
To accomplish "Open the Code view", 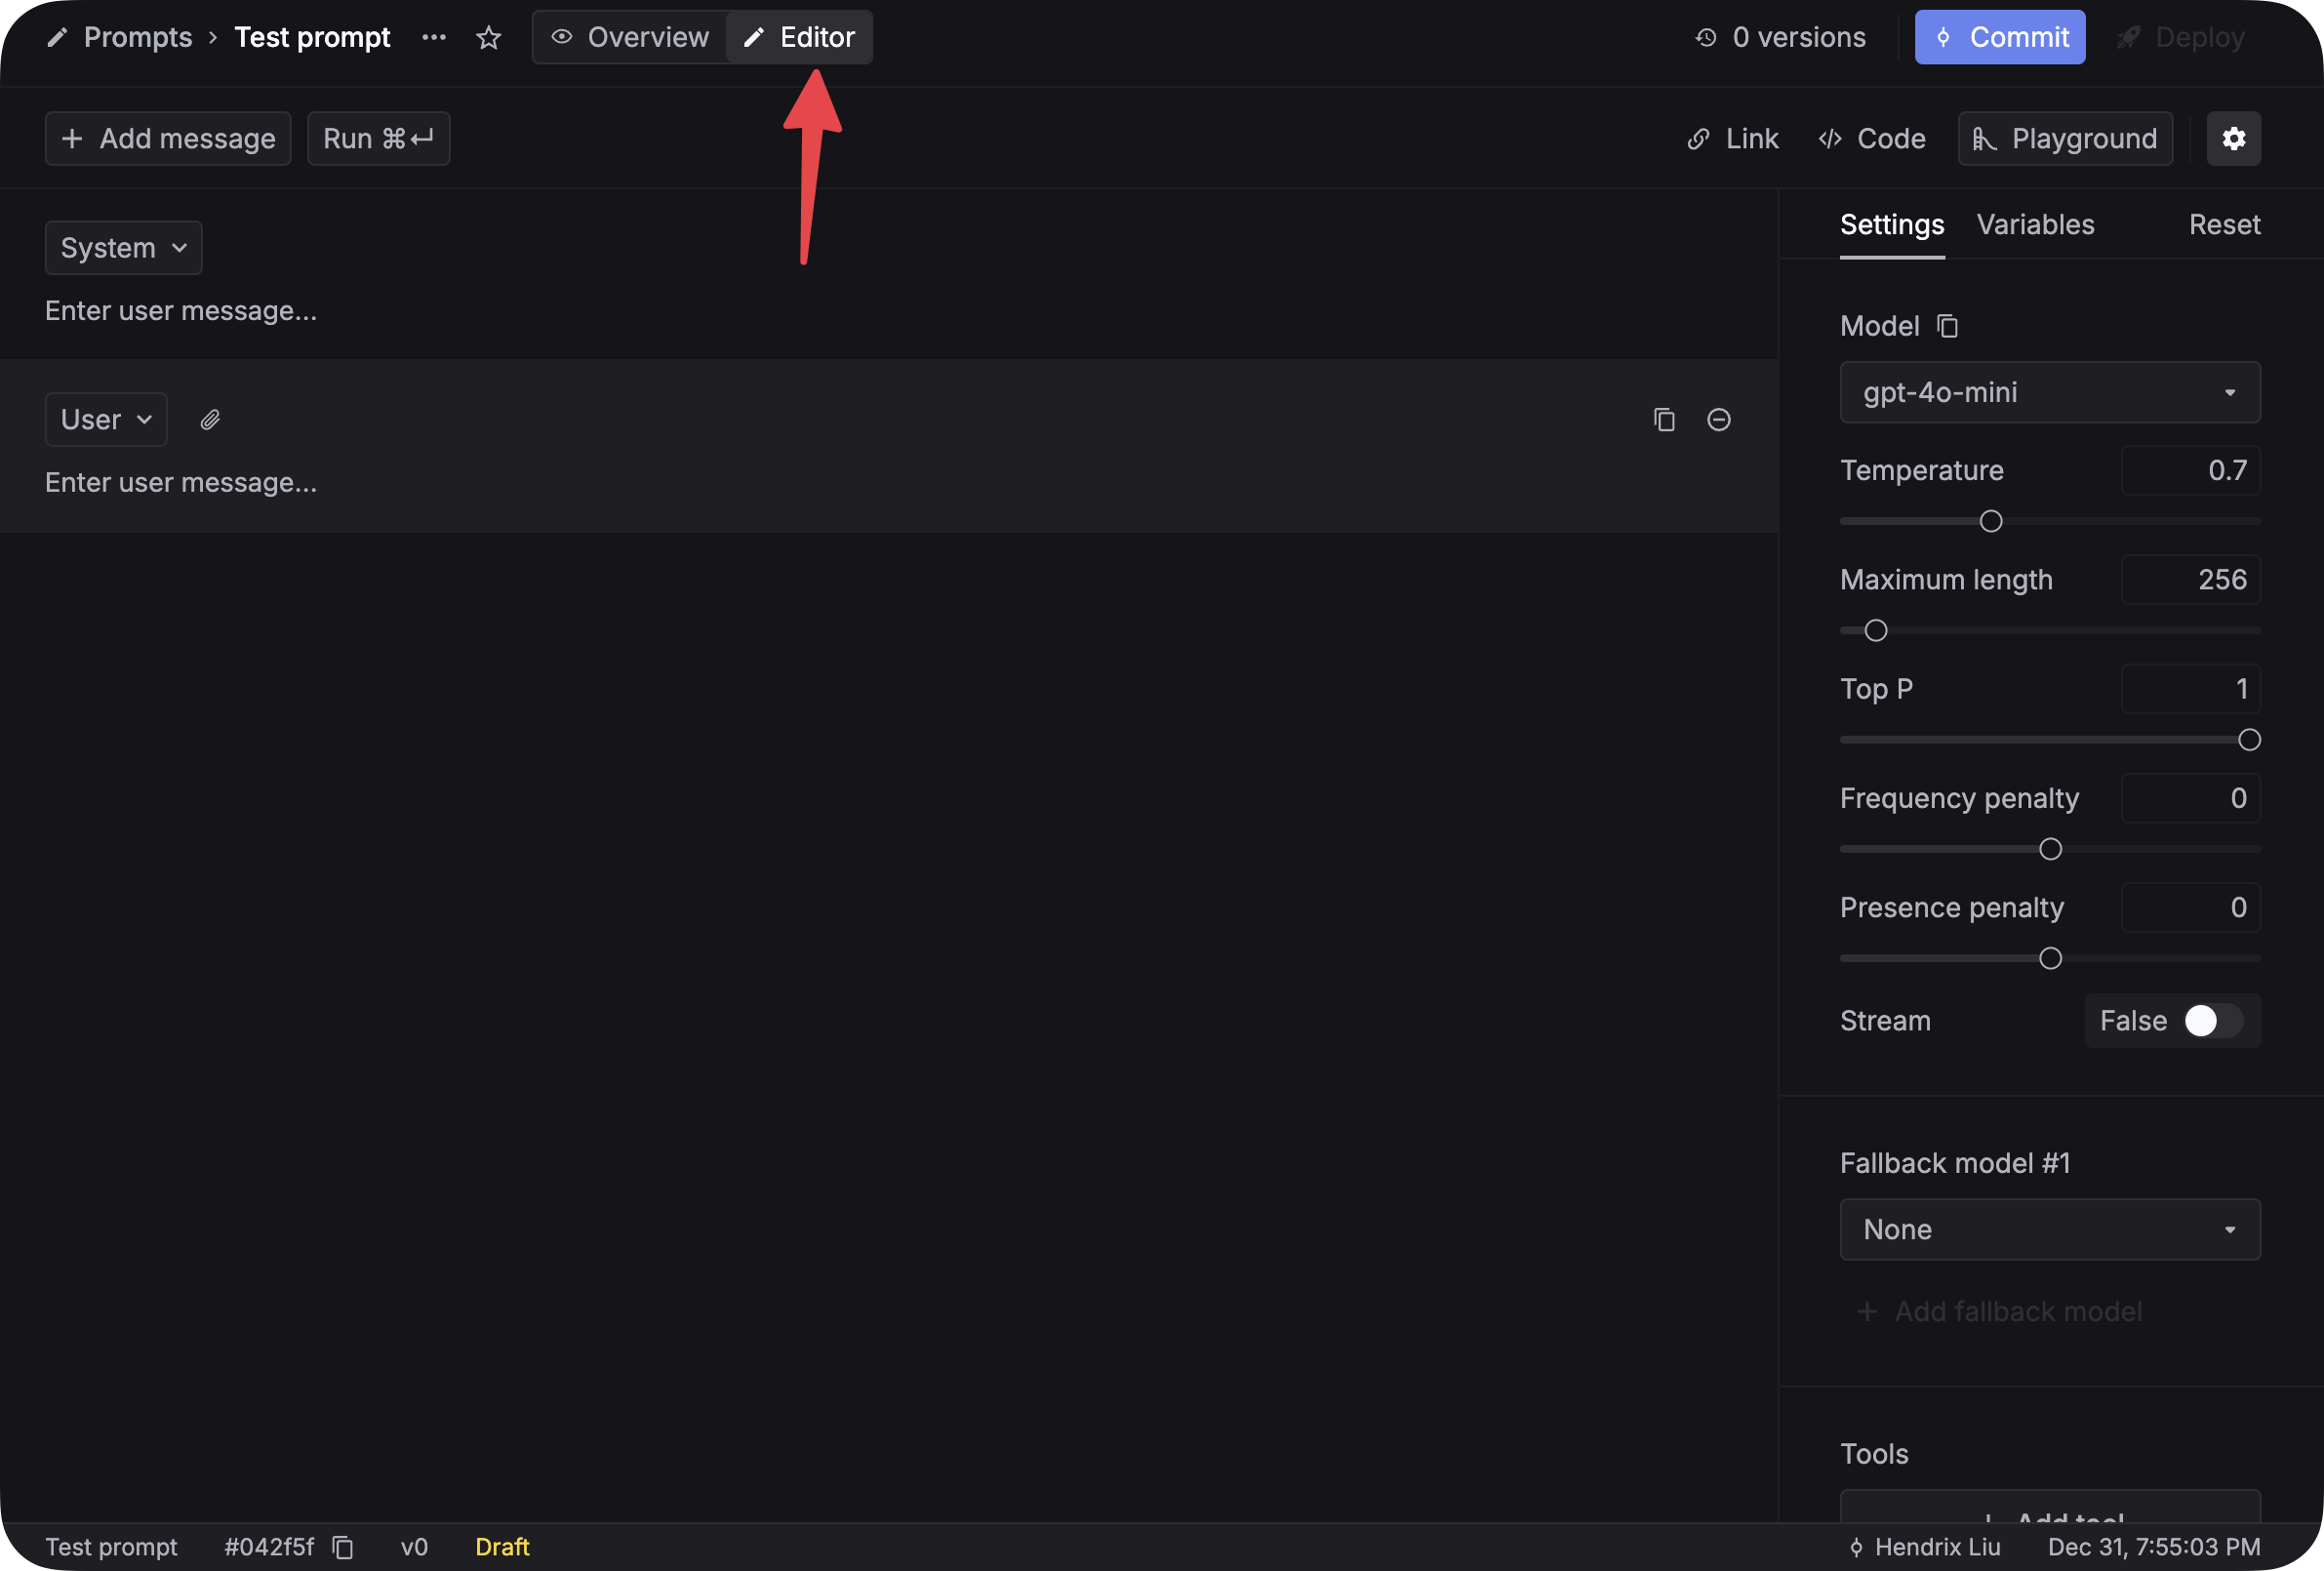I will click(1871, 138).
